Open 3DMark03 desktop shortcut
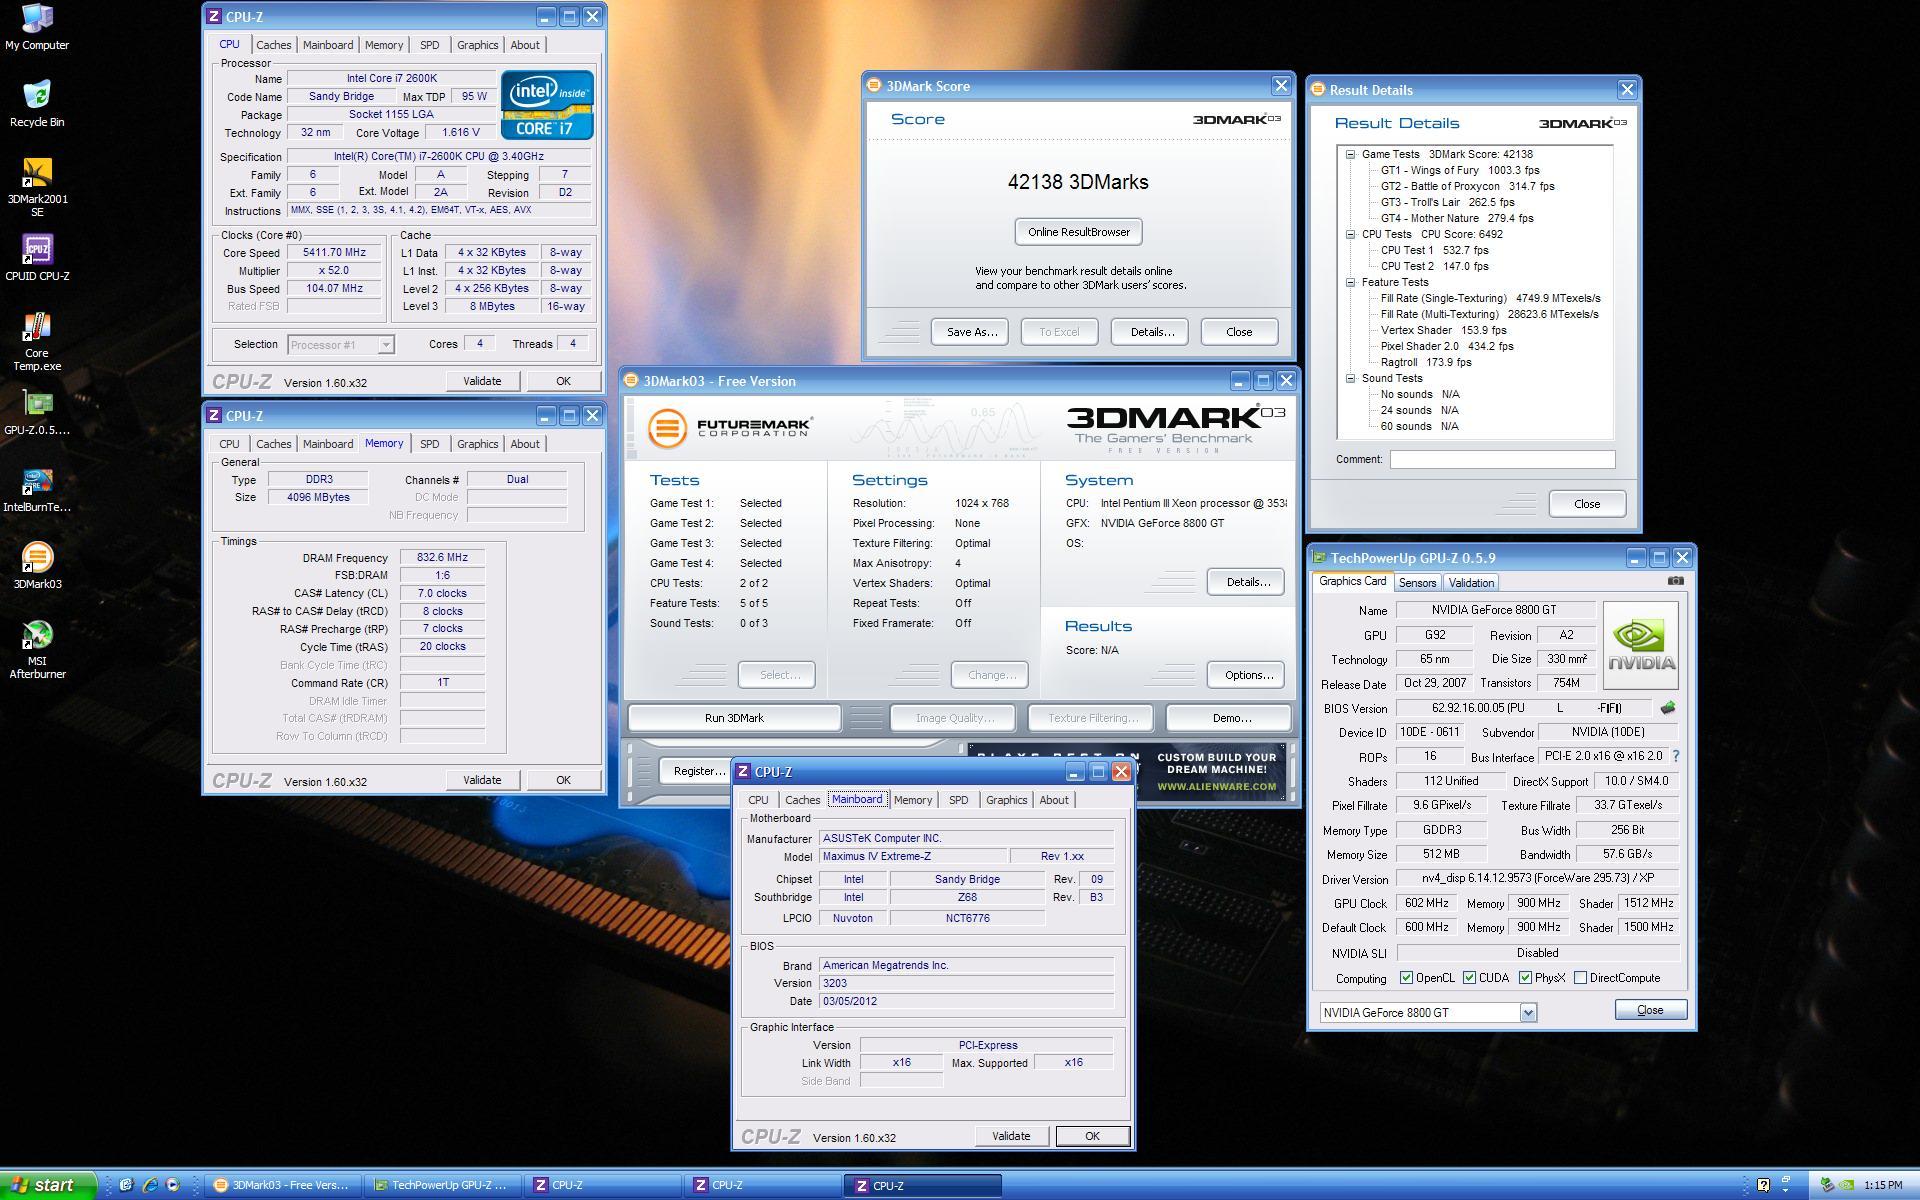Viewport: 1920px width, 1200px height. coord(37,567)
